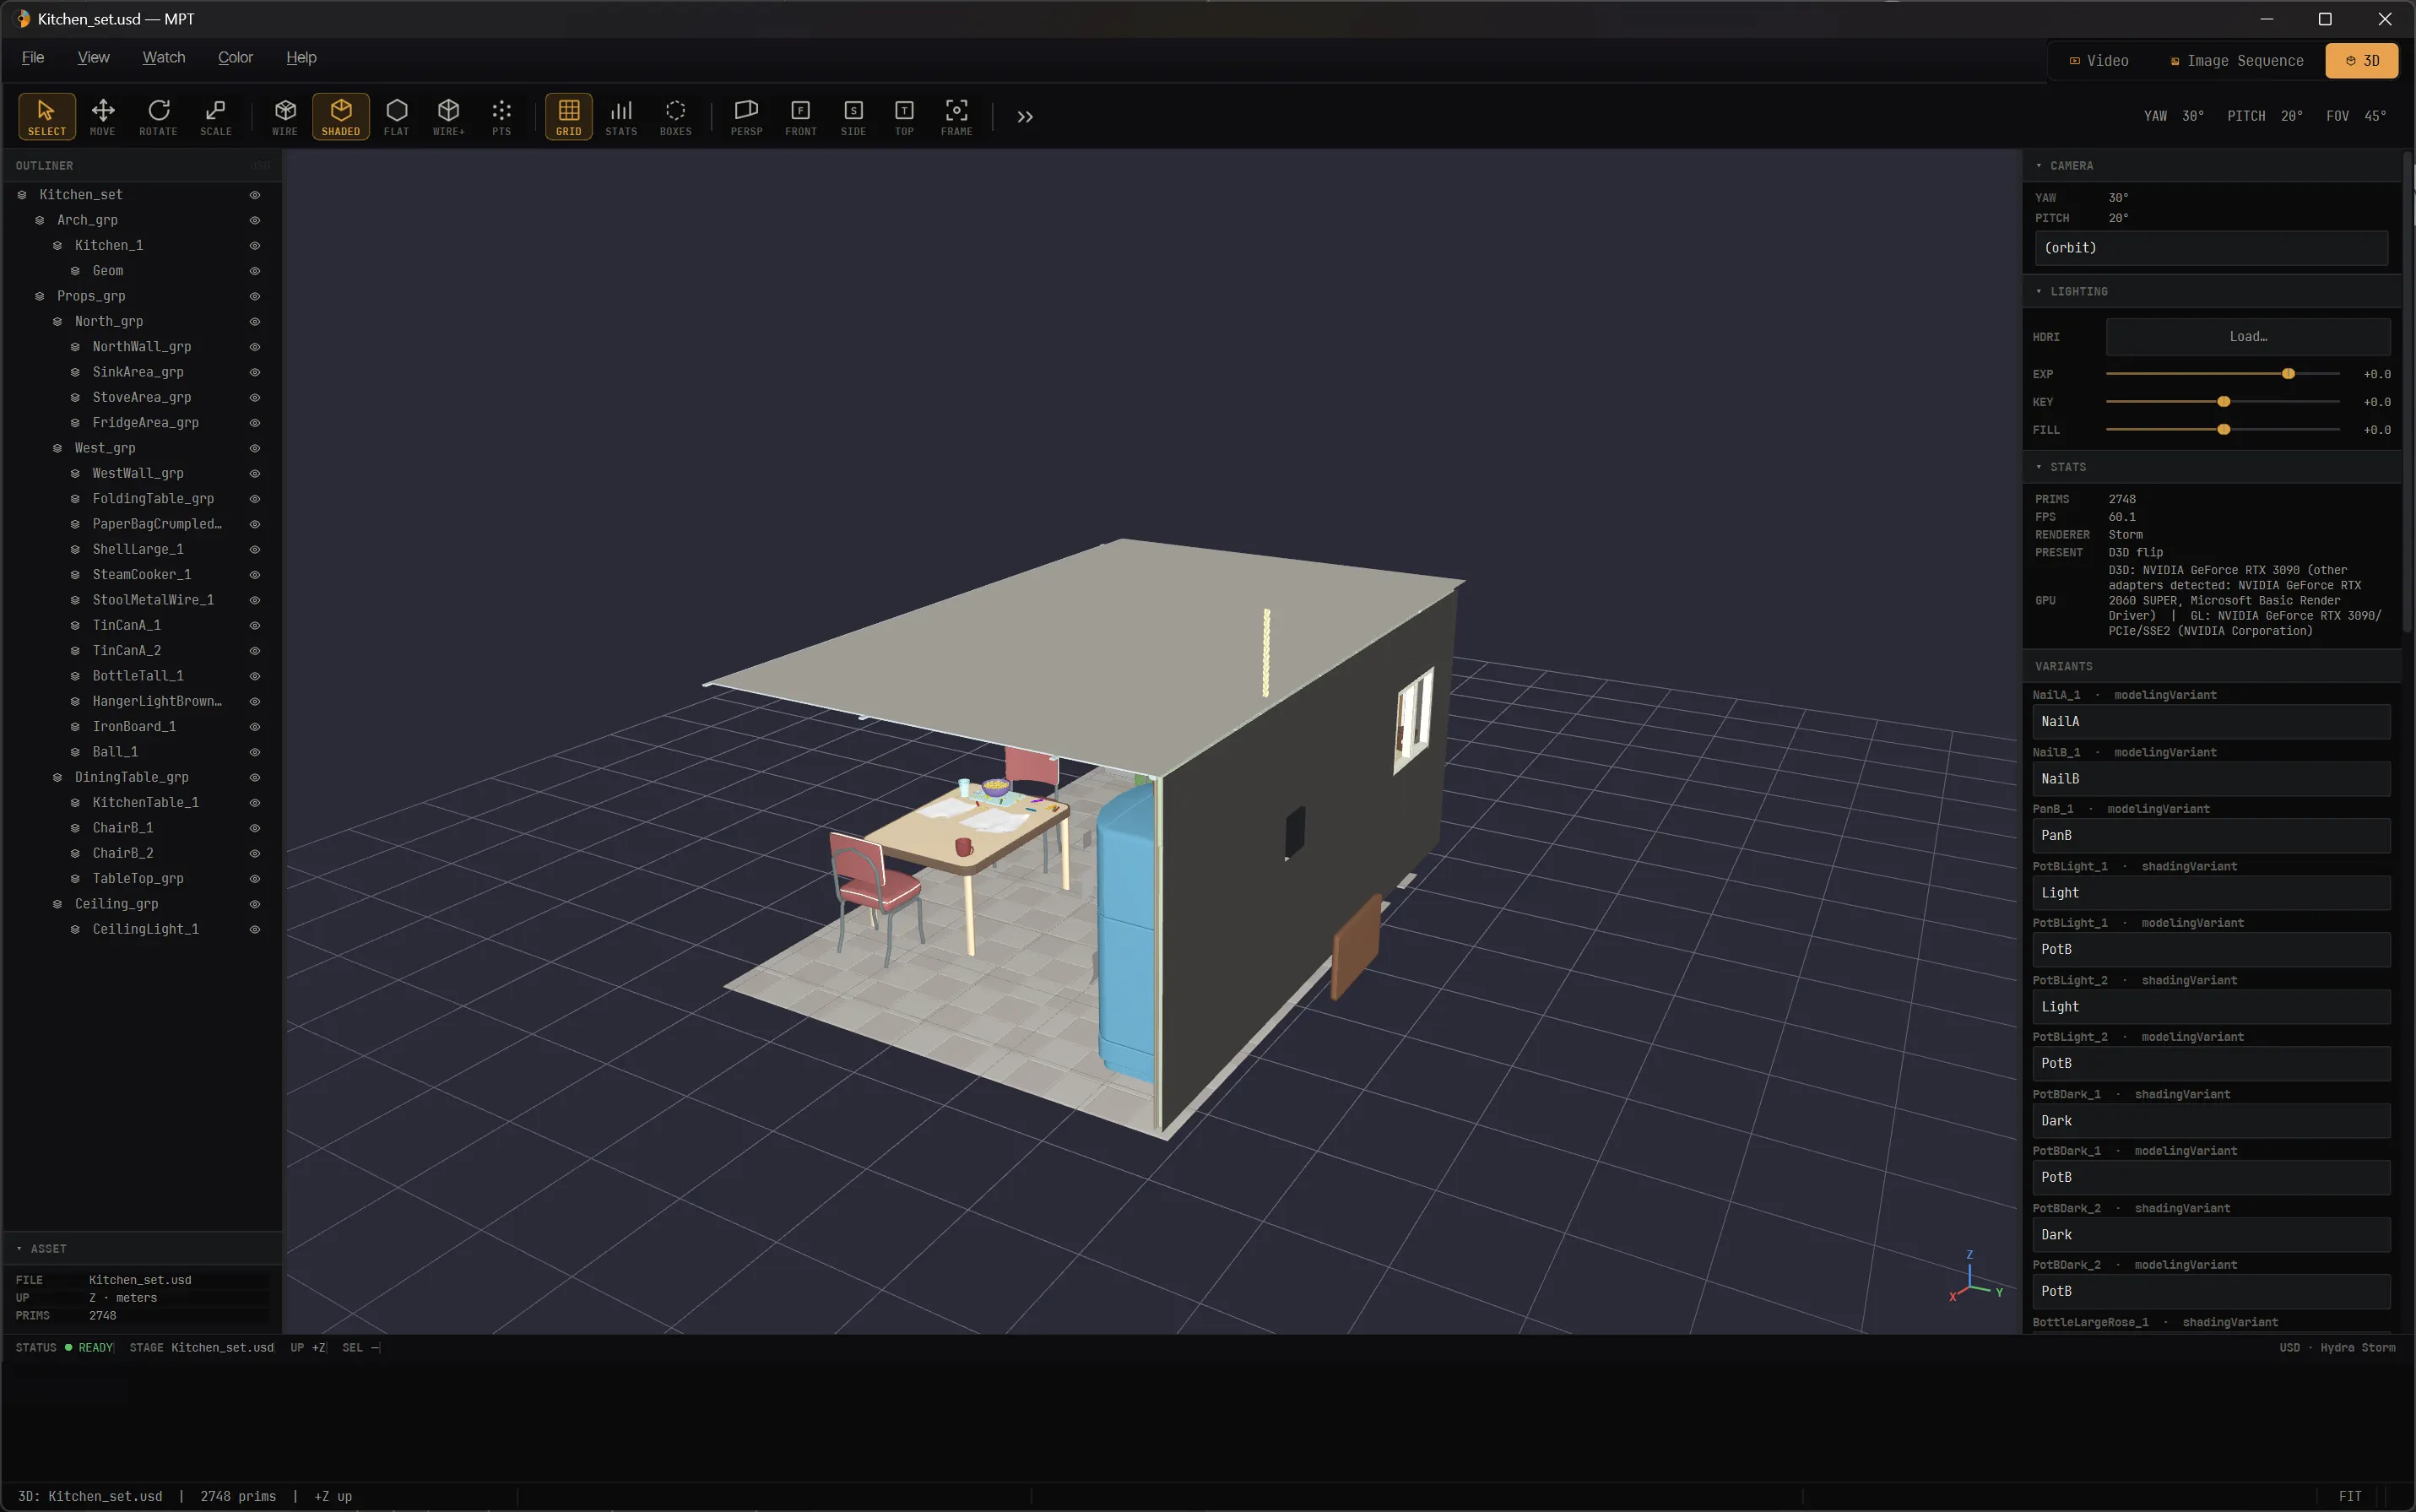Open PotBLight_2 modelingVariant dropdown
2416x1512 pixels.
pyautogui.click(x=2211, y=1064)
